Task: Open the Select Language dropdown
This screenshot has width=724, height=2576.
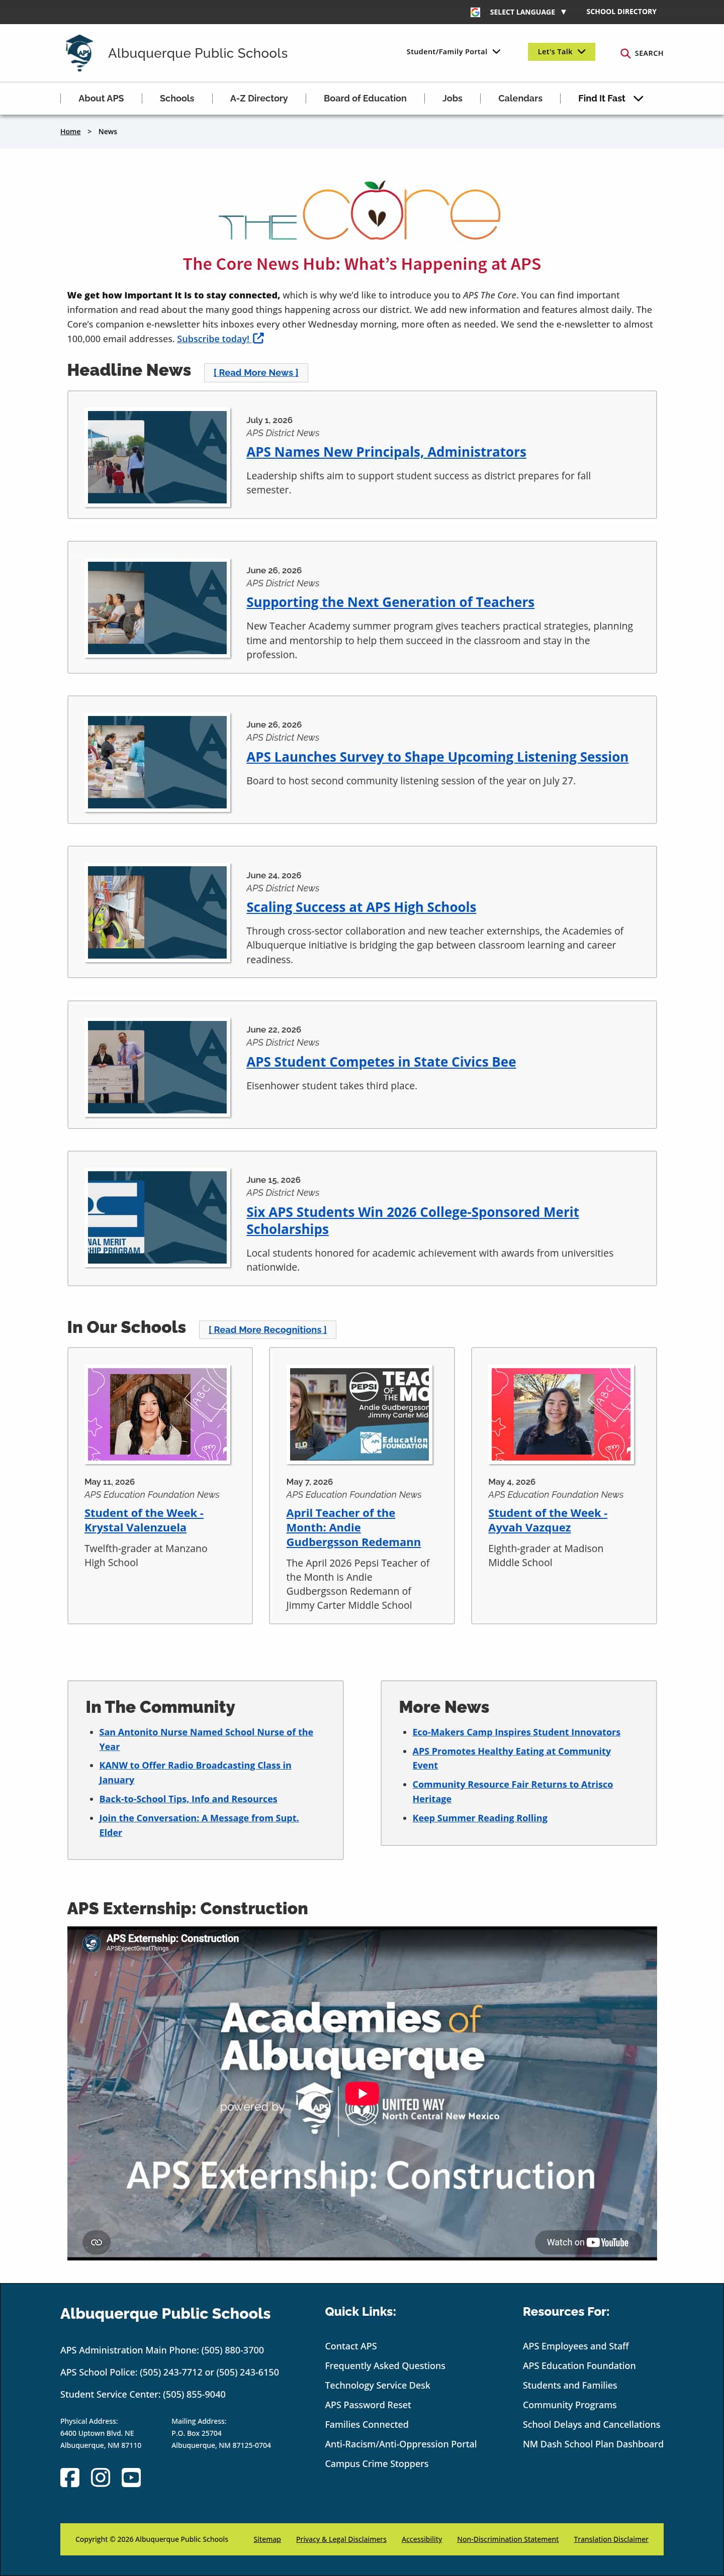Action: click(x=528, y=12)
